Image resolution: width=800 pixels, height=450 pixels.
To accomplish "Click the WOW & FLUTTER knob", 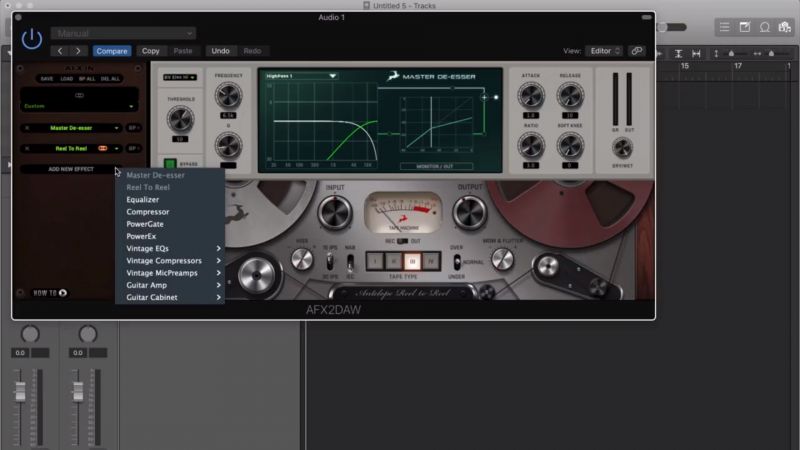I will (x=503, y=259).
